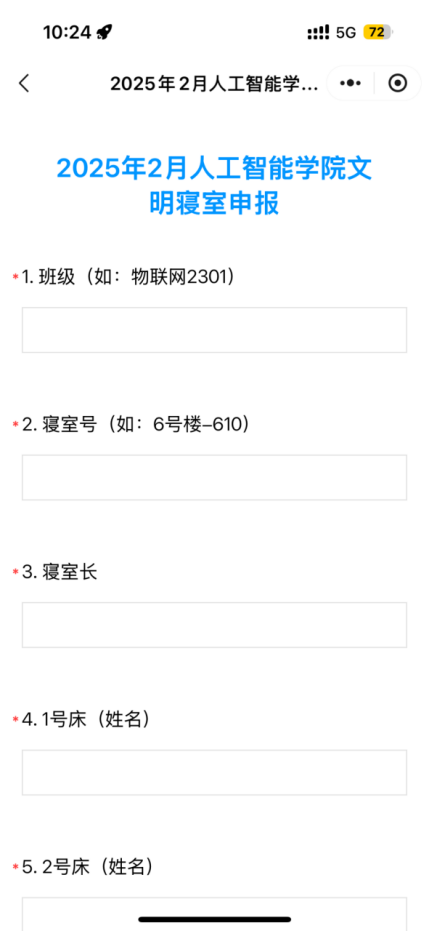This screenshot has height=931, width=430.
Task: Tap the cellular signal bars icon
Action: coord(318,33)
